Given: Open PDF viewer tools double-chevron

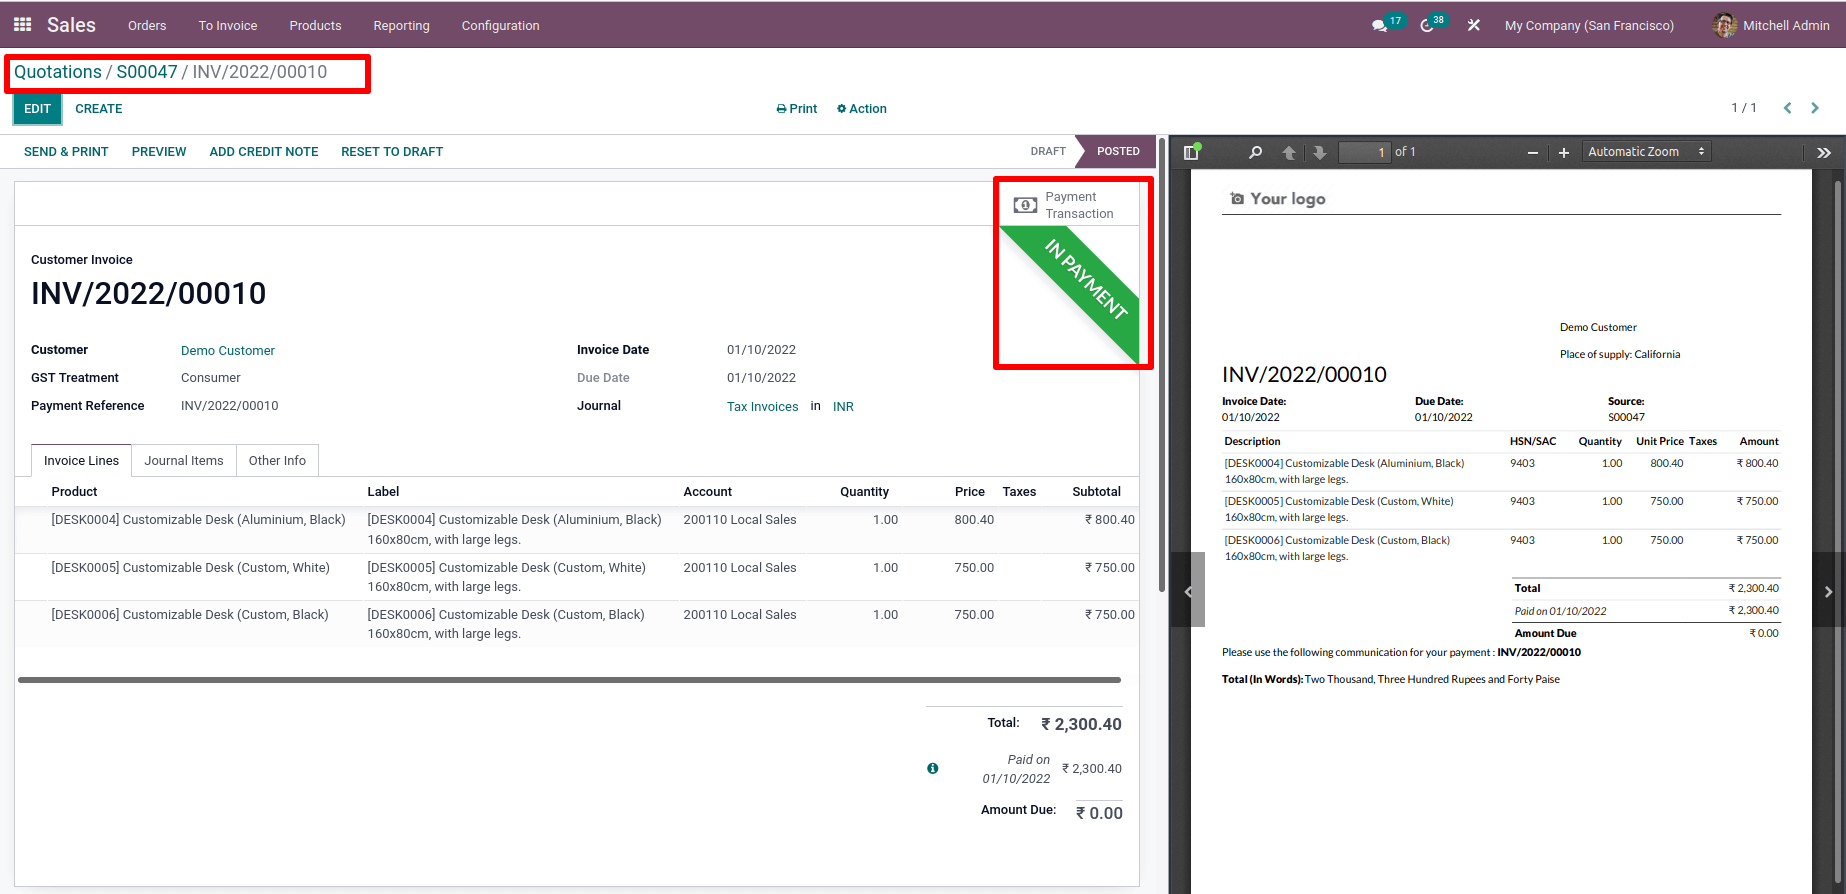Looking at the screenshot, I should (x=1824, y=152).
